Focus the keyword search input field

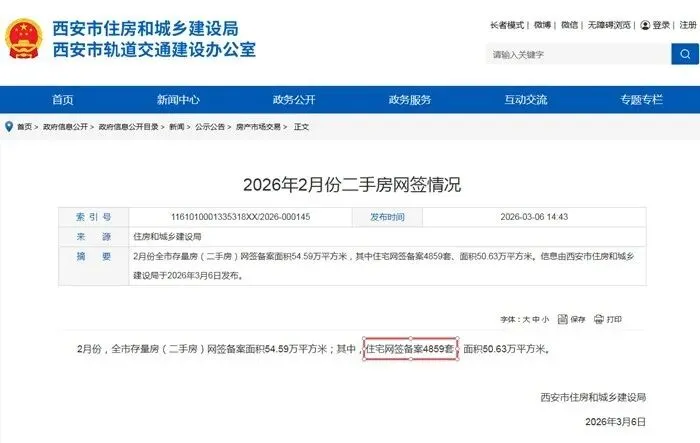pyautogui.click(x=579, y=54)
